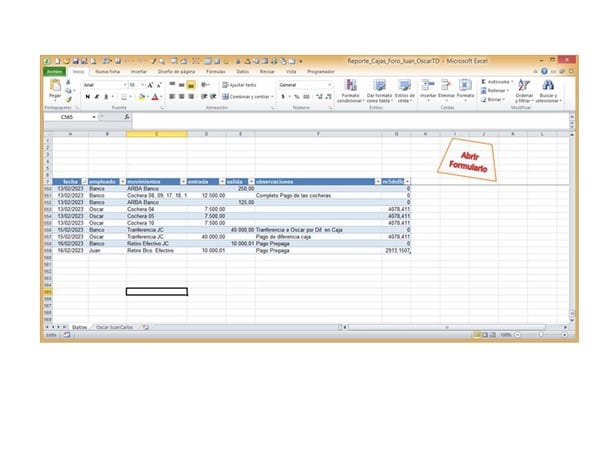
Task: Click the Borrar button
Action: (493, 99)
